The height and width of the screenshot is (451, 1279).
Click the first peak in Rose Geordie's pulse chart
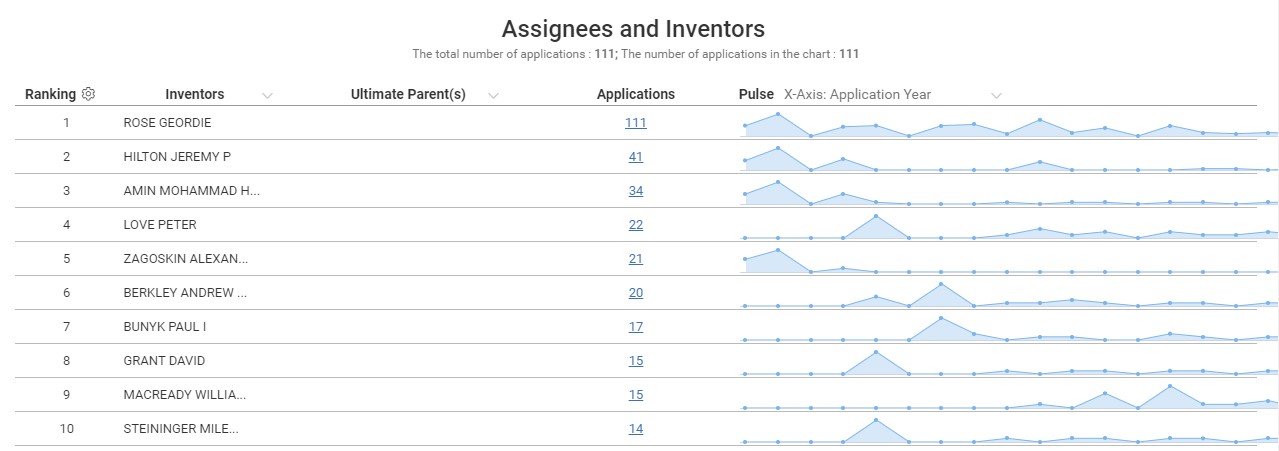click(778, 114)
